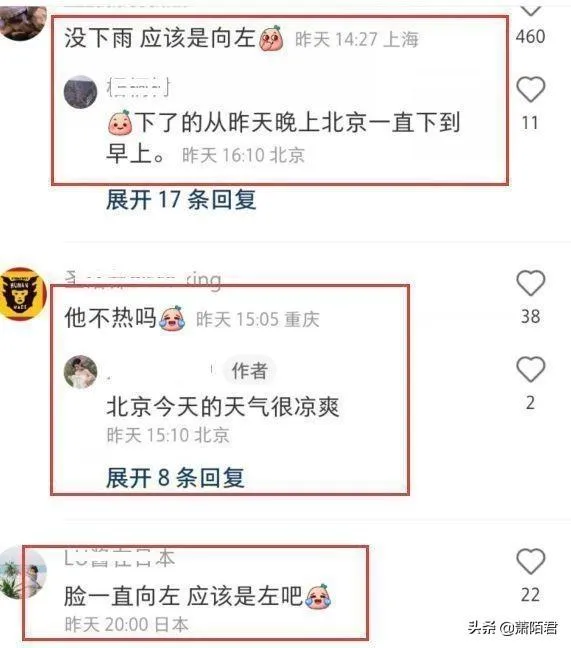Click the partial heart above 460
This screenshot has width=571, height=648.
pyautogui.click(x=531, y=10)
